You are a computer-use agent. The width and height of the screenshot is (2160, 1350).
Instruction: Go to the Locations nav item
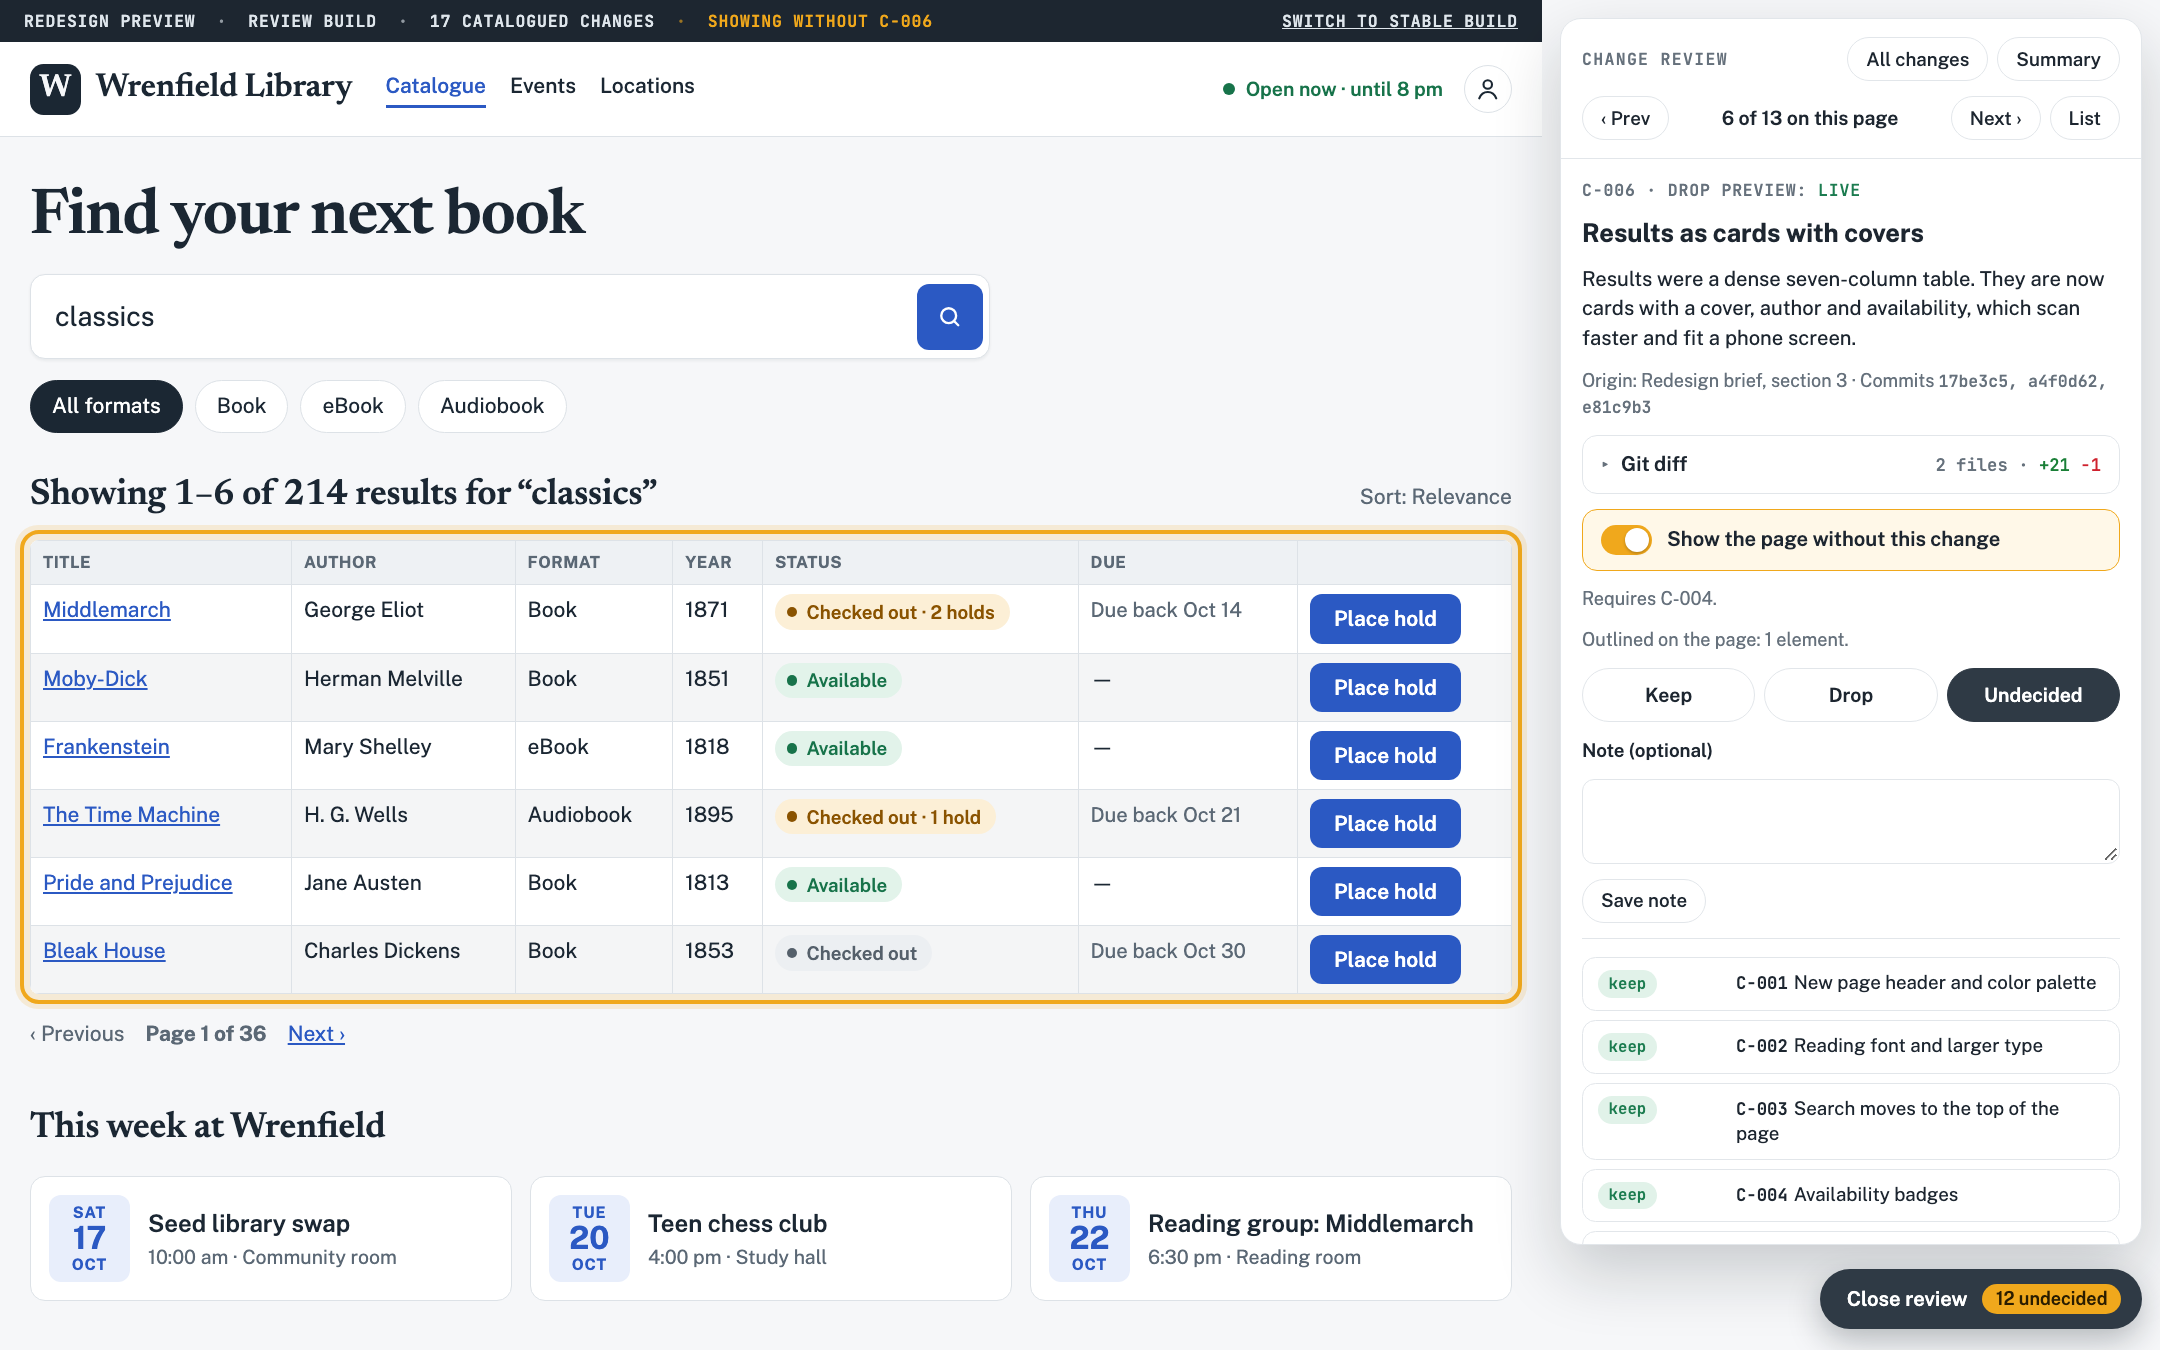[647, 86]
